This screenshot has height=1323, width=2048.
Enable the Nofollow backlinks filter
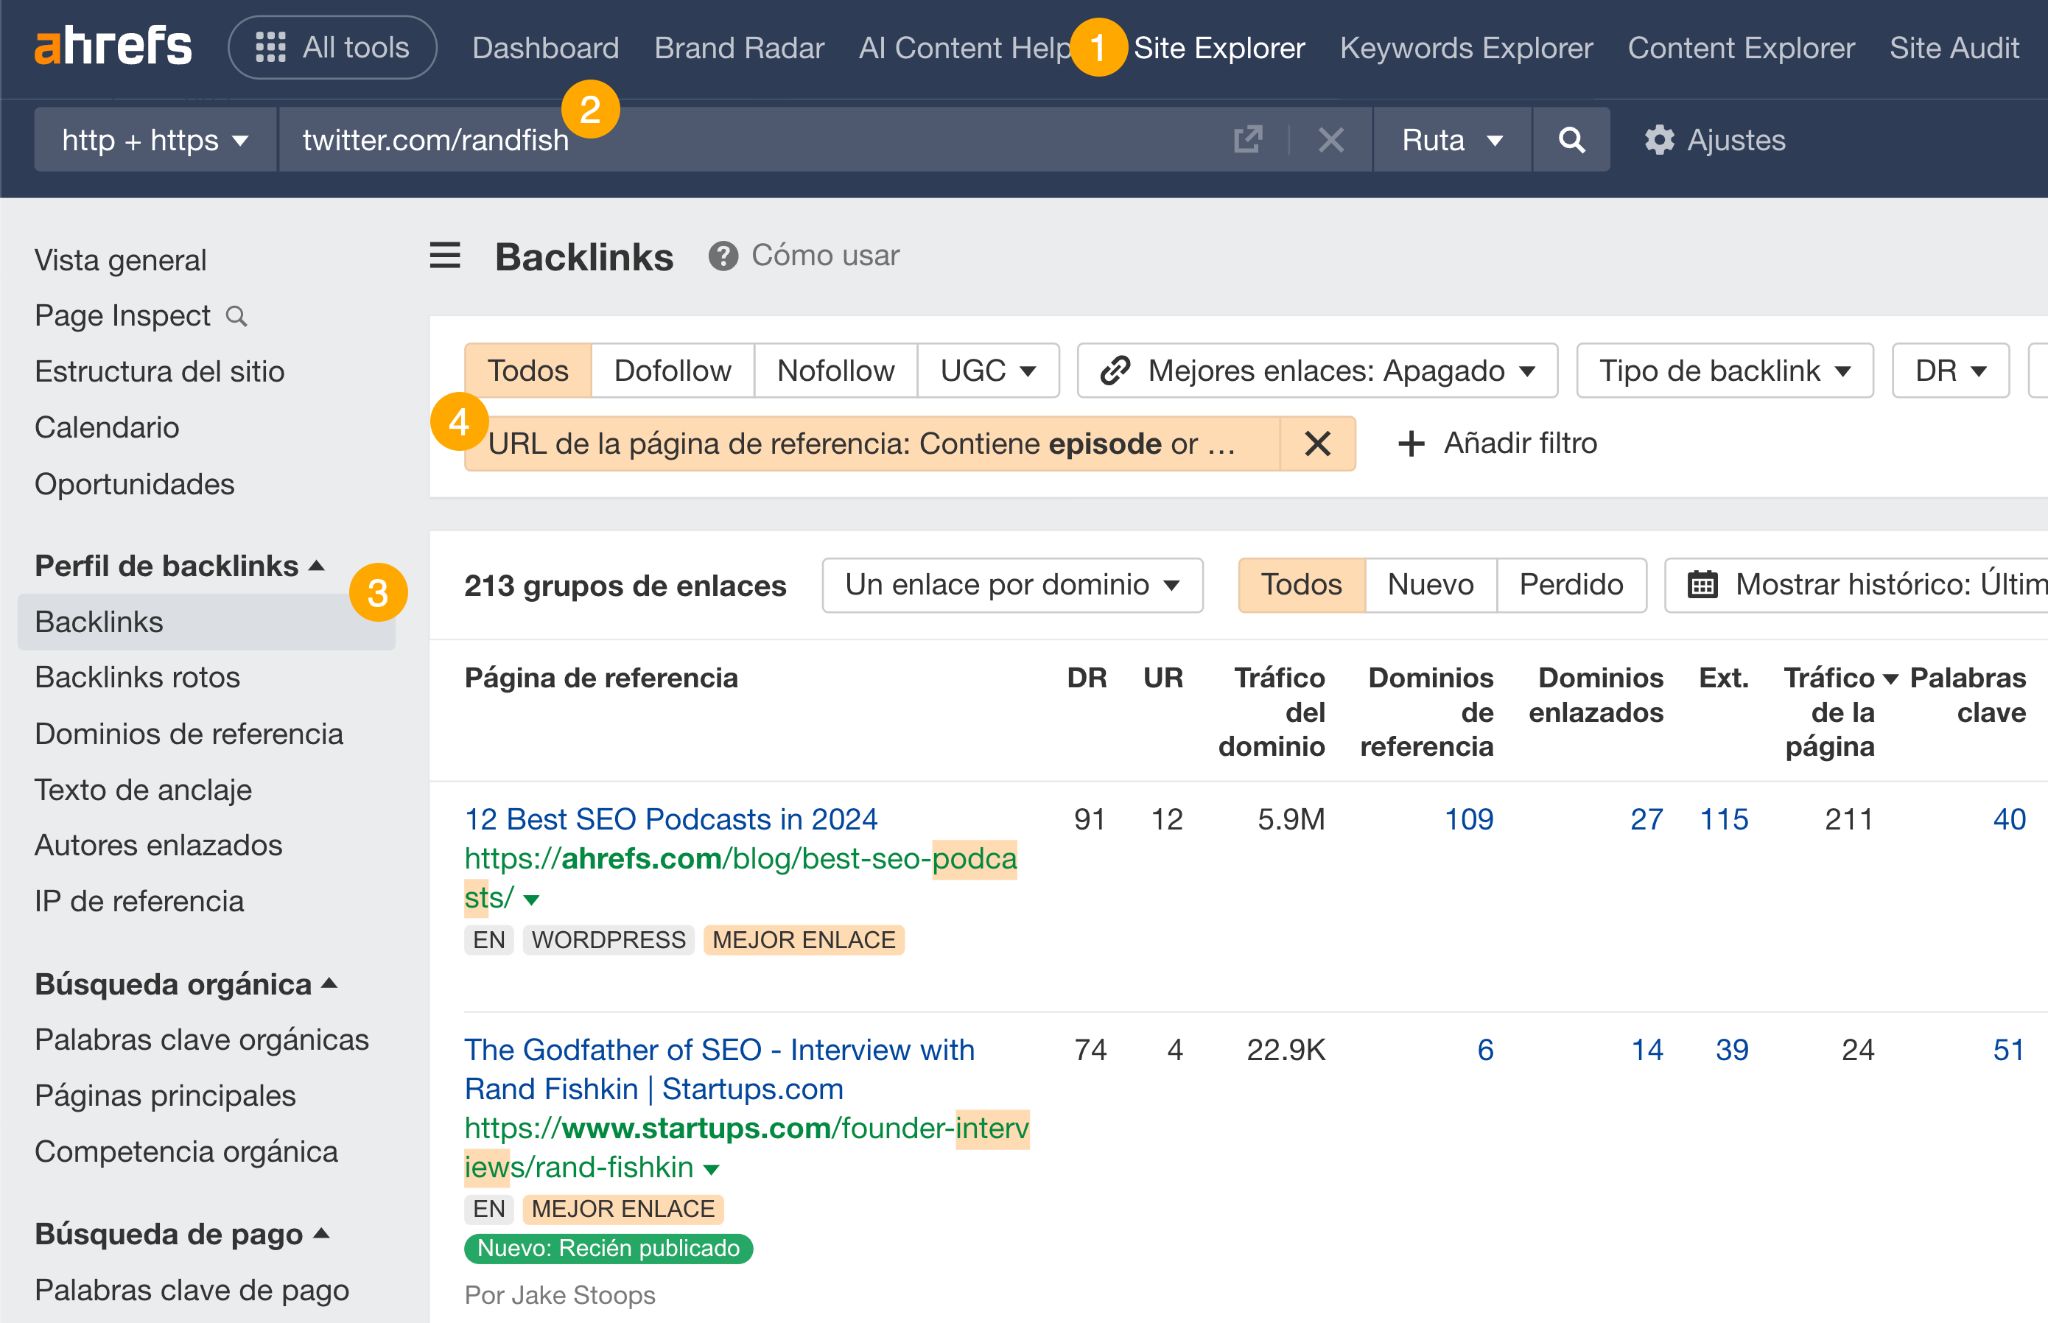(835, 370)
